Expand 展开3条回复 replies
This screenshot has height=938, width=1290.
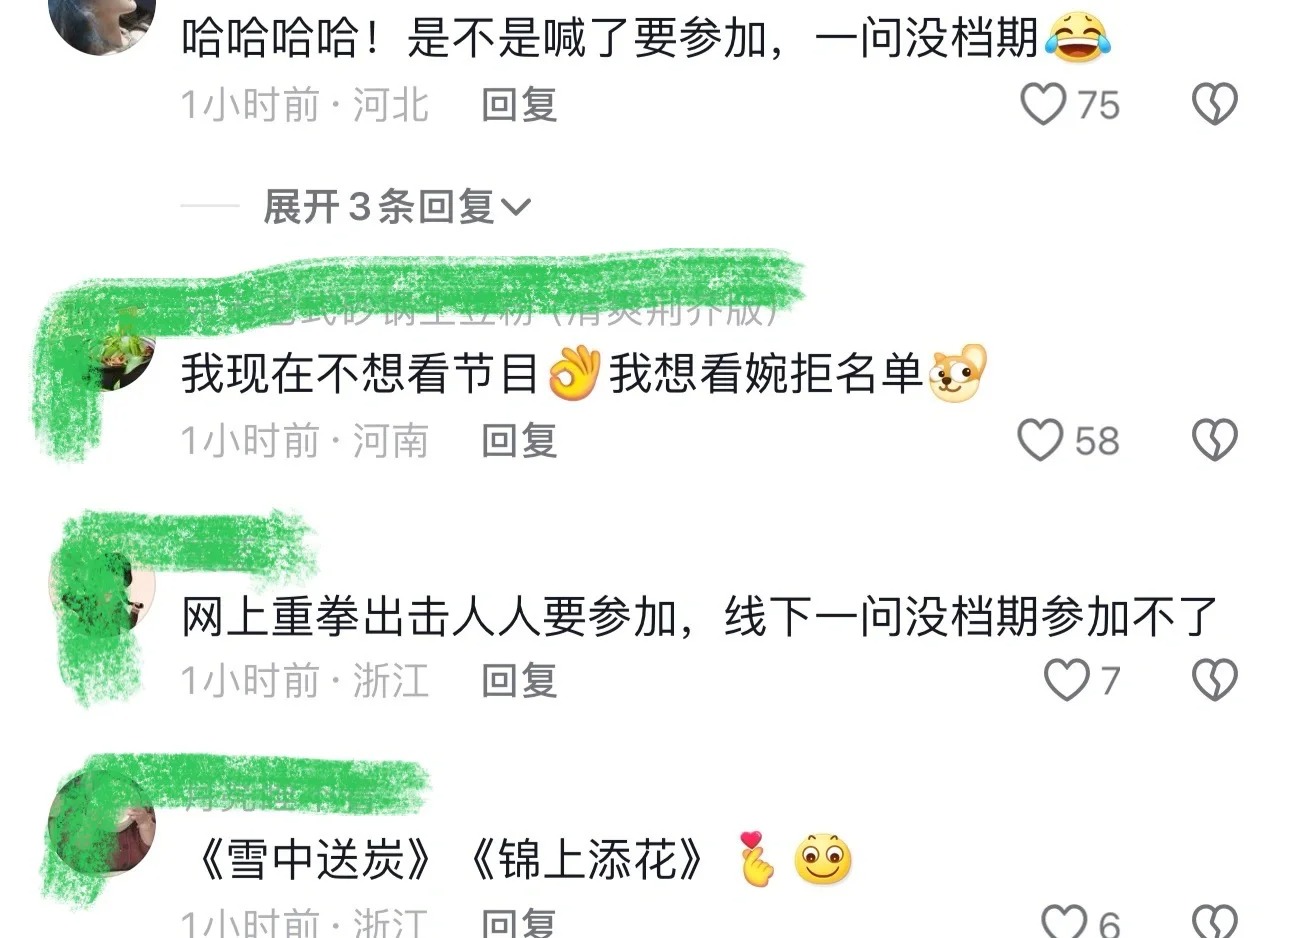(397, 207)
